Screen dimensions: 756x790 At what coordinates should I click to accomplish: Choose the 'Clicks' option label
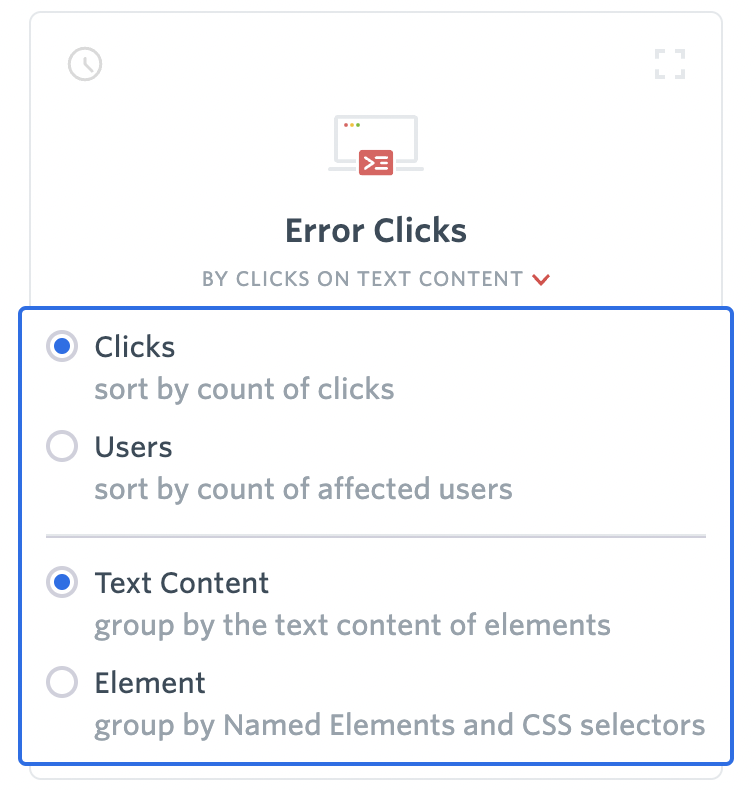click(x=135, y=347)
